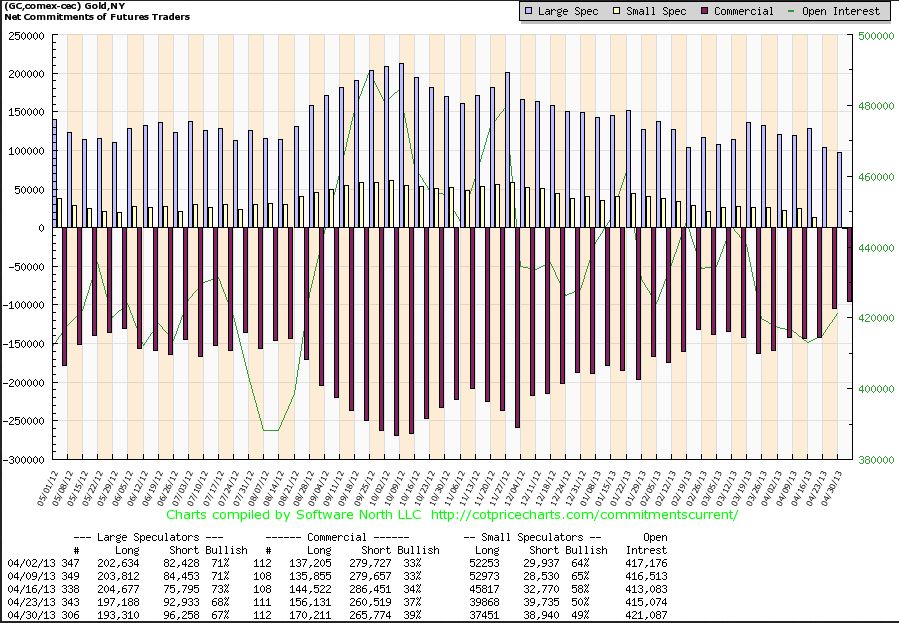Image resolution: width=899 pixels, height=623 pixels.
Task: Click the 'Small Spec' legend label
Action: tap(656, 11)
